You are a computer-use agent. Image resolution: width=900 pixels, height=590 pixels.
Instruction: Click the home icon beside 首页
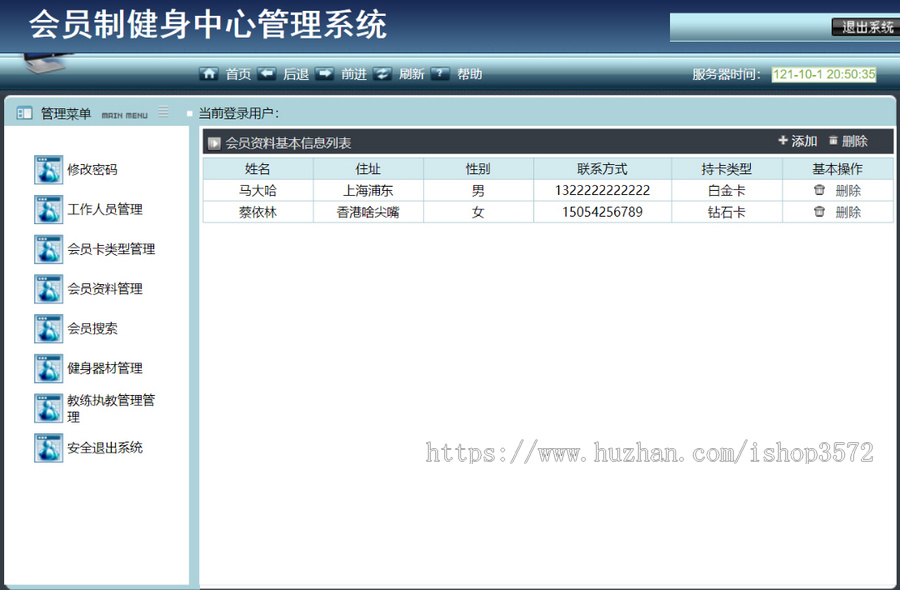pos(208,73)
